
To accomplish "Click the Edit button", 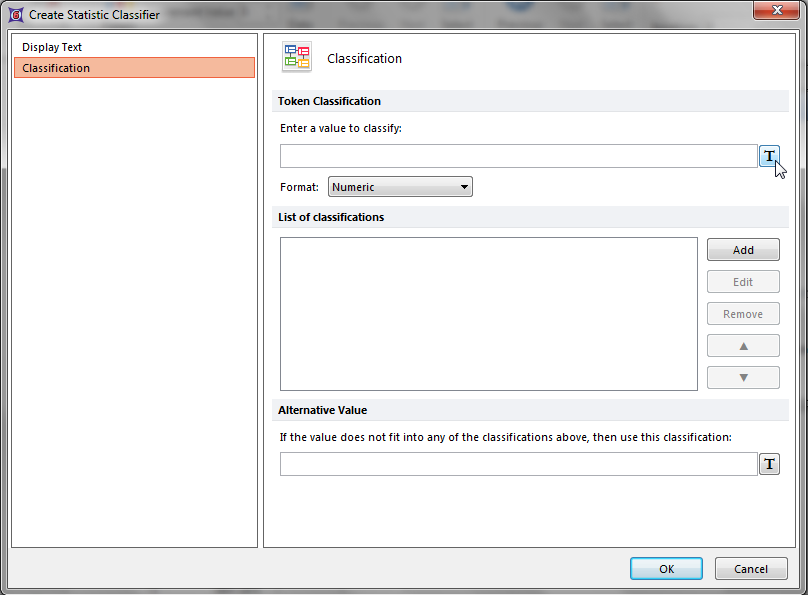I will [743, 282].
